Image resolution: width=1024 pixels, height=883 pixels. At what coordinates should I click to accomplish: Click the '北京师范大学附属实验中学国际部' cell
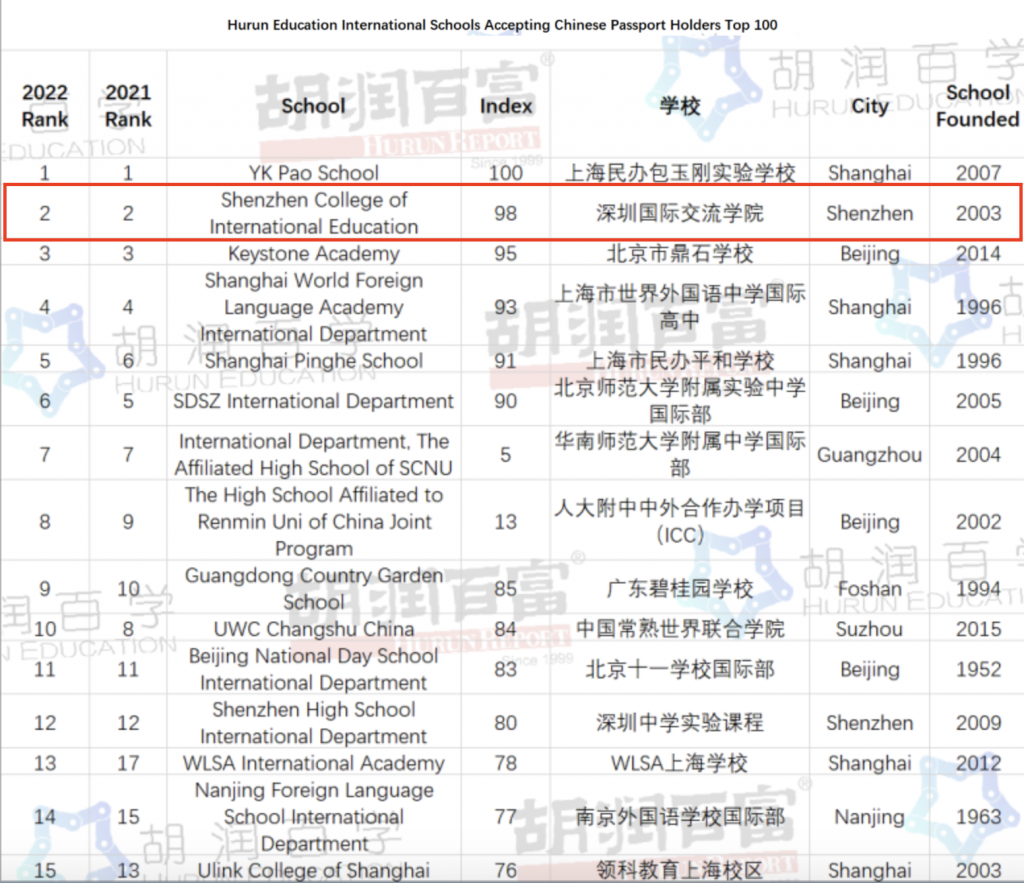coord(680,401)
